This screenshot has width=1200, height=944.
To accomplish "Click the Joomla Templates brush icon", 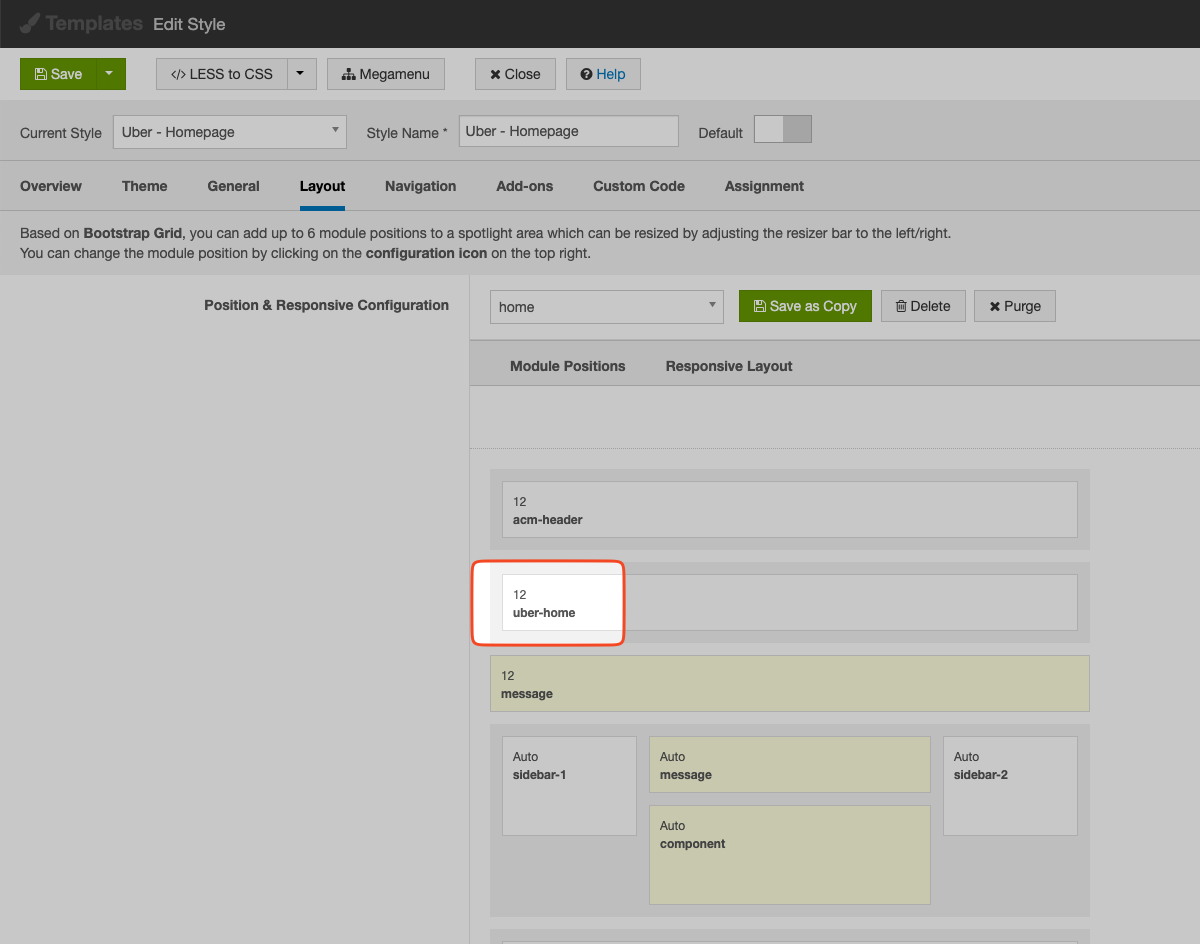I will tap(30, 24).
